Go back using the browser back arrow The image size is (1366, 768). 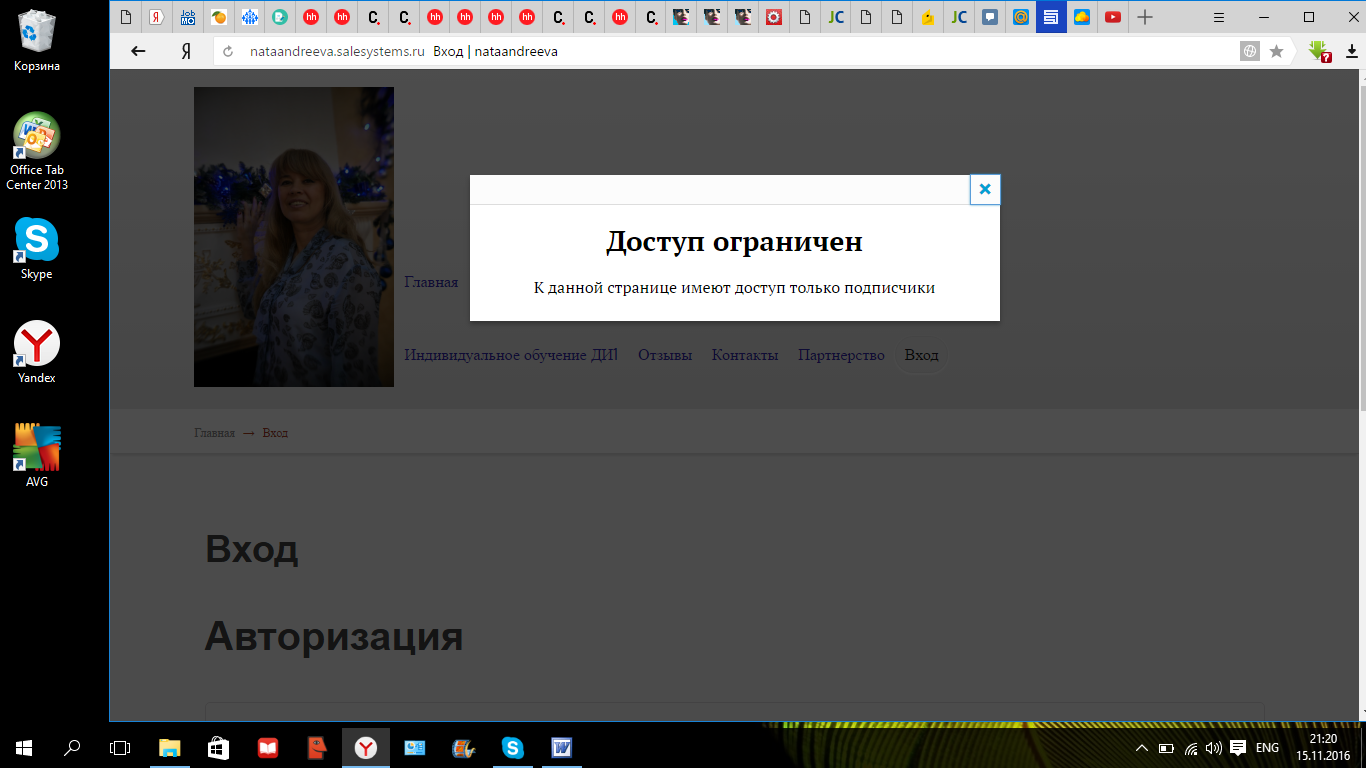click(x=139, y=51)
